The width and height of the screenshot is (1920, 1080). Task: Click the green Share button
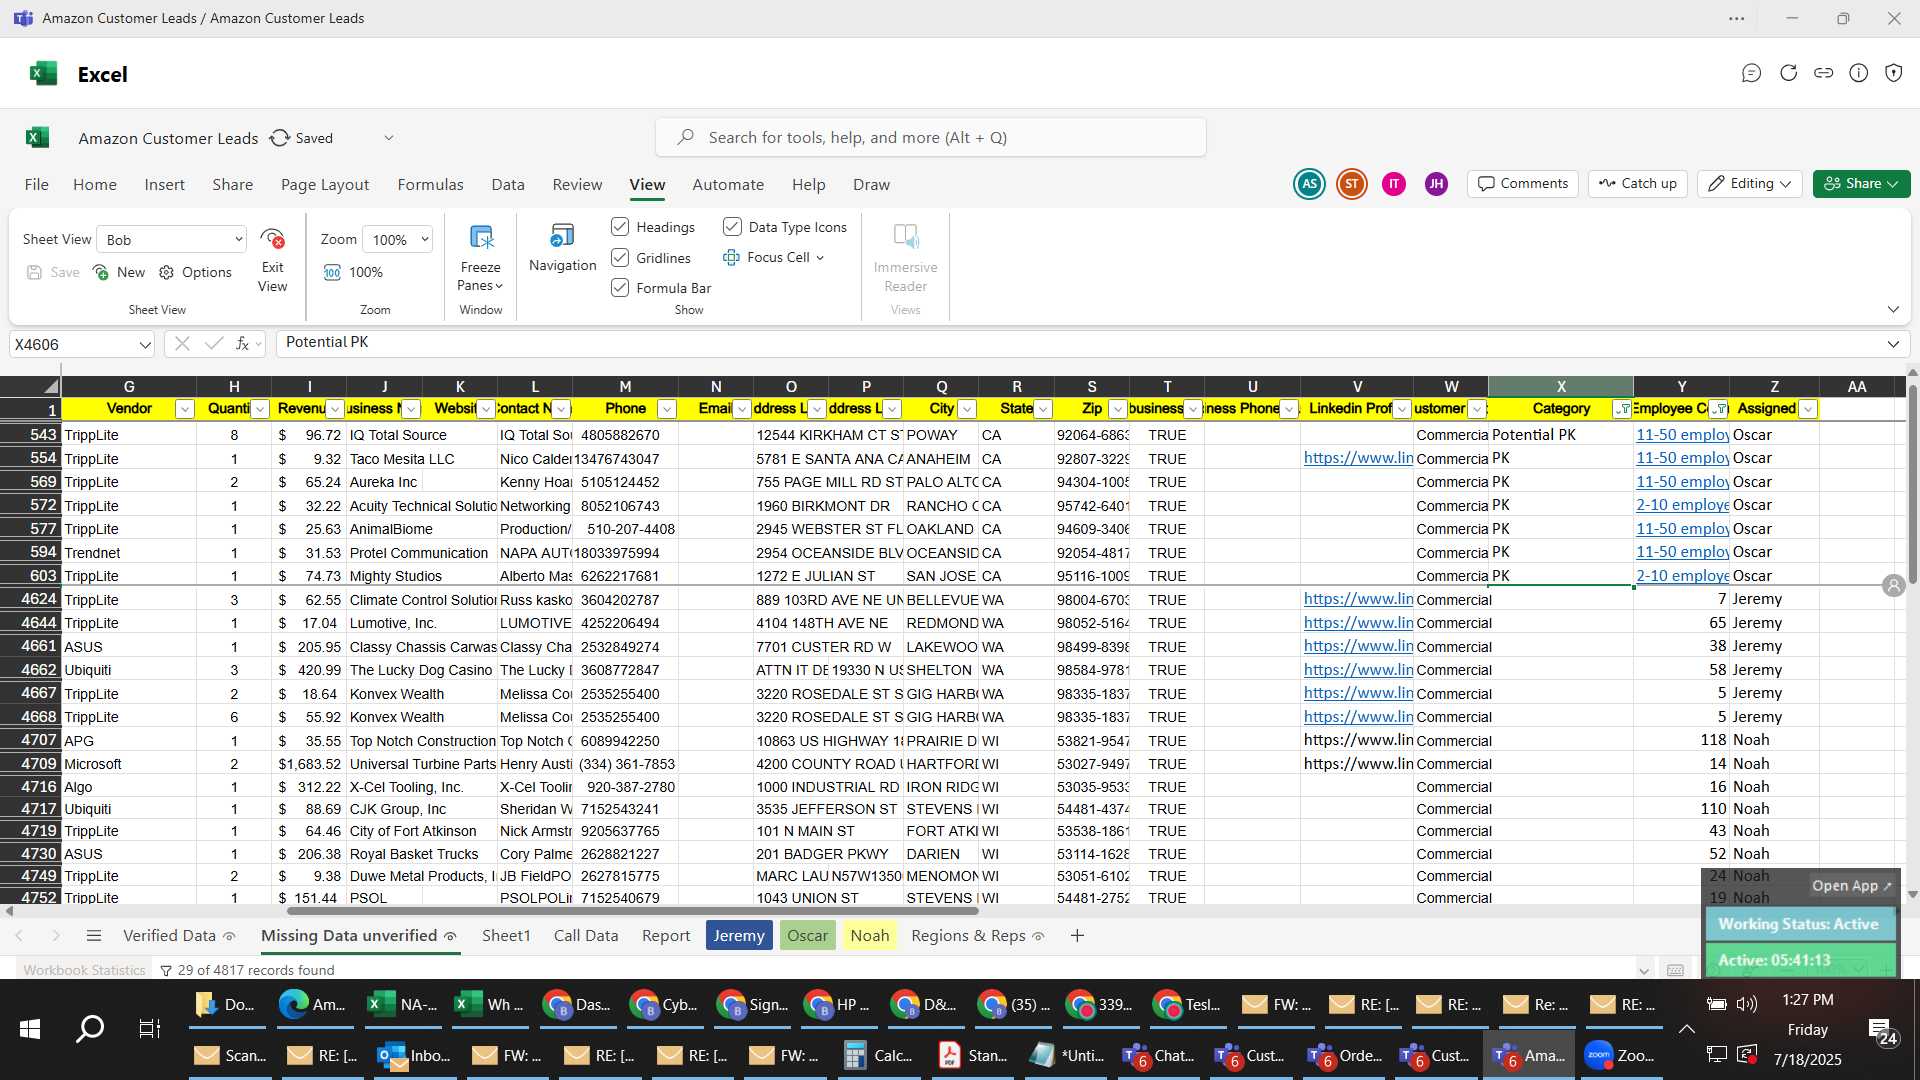(1862, 184)
